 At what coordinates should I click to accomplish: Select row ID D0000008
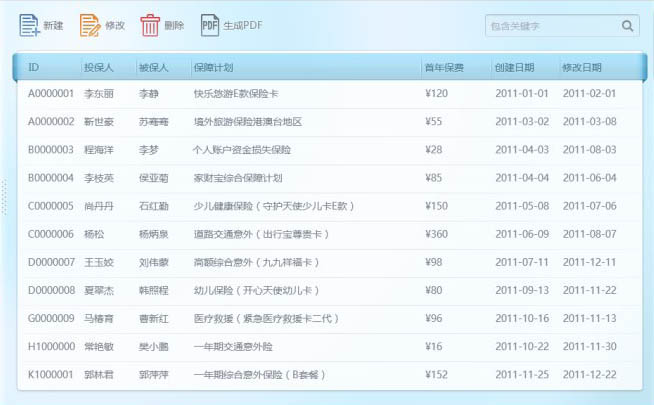[x=51, y=290]
